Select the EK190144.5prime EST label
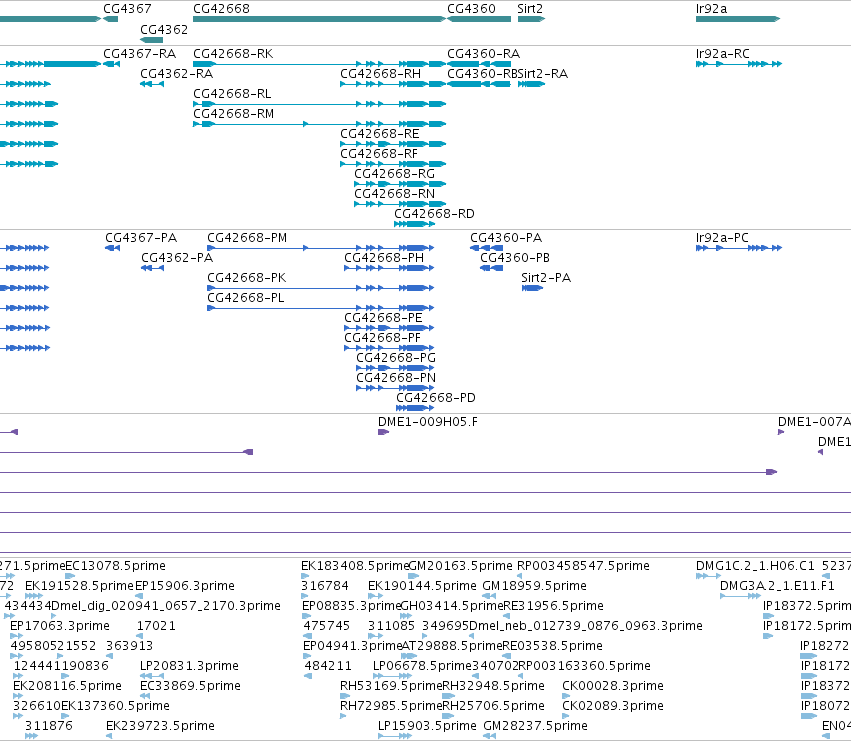Image resolution: width=851 pixels, height=741 pixels. pos(422,586)
